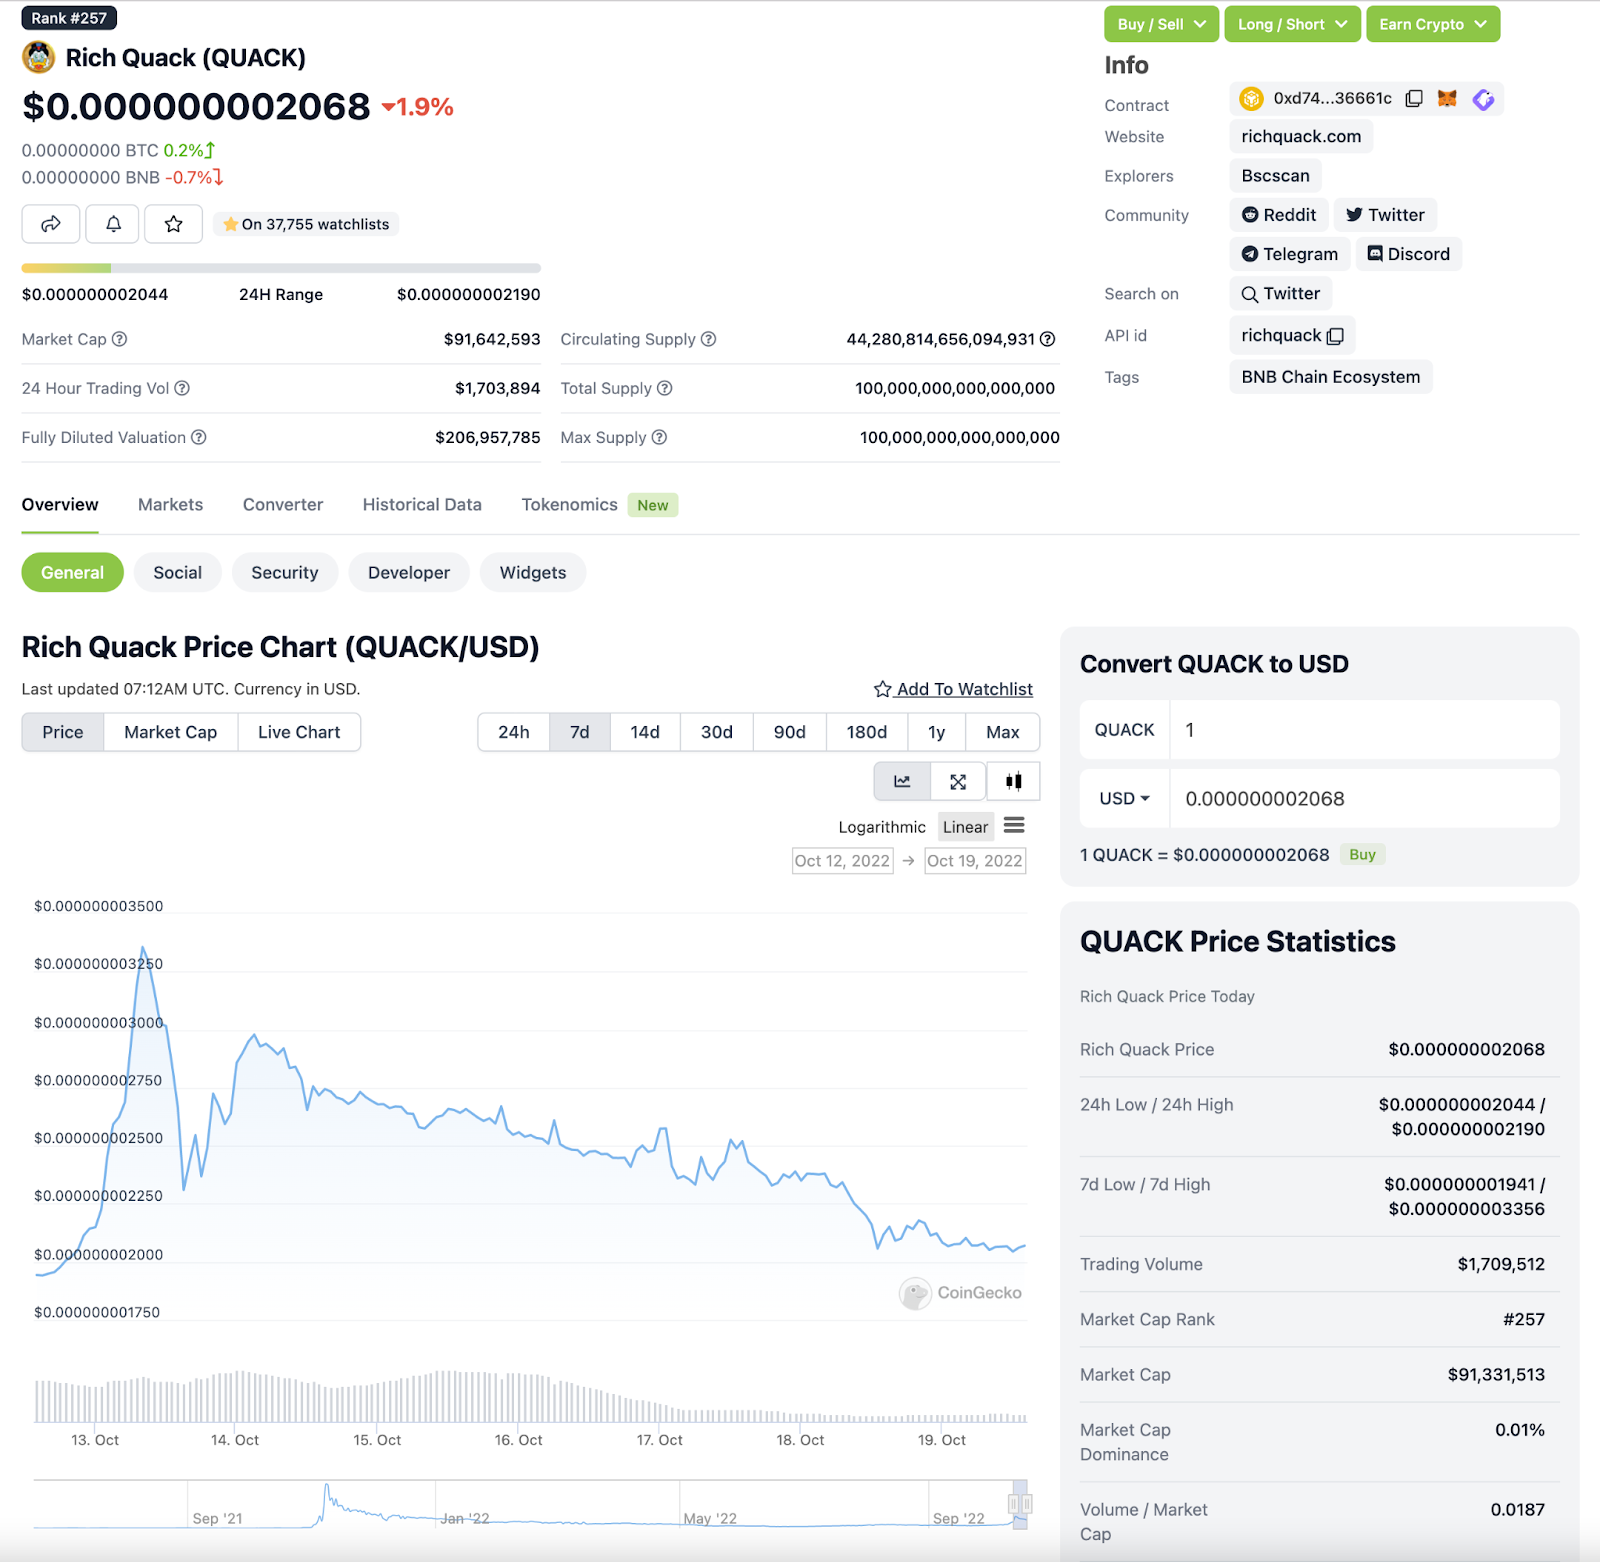
Task: Open Telegram community link
Action: 1290,254
